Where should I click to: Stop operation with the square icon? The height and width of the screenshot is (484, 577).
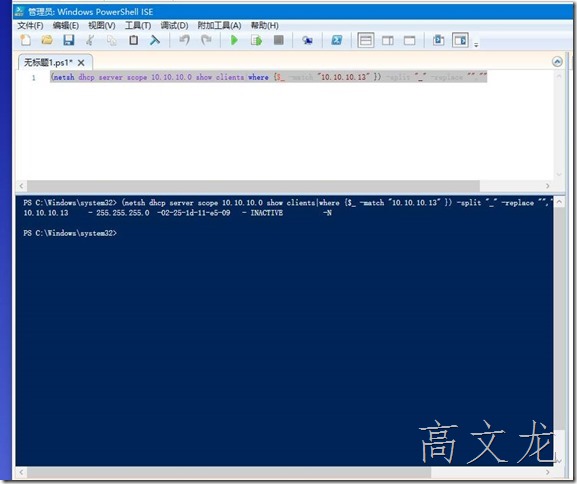pyautogui.click(x=279, y=40)
